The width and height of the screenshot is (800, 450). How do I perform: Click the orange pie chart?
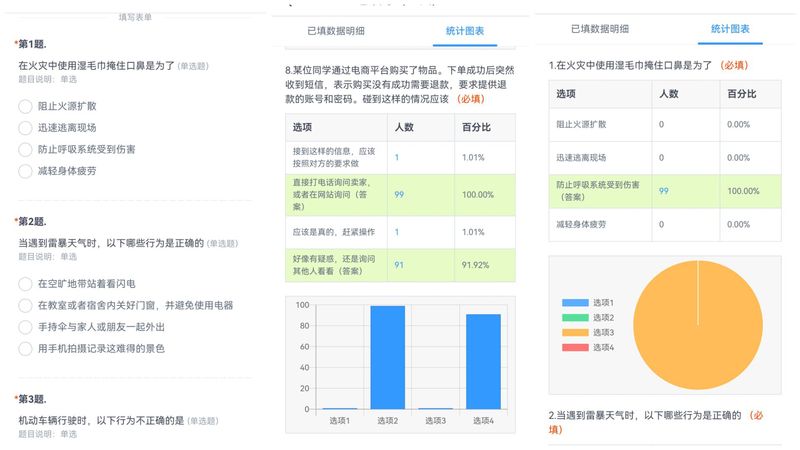697,324
